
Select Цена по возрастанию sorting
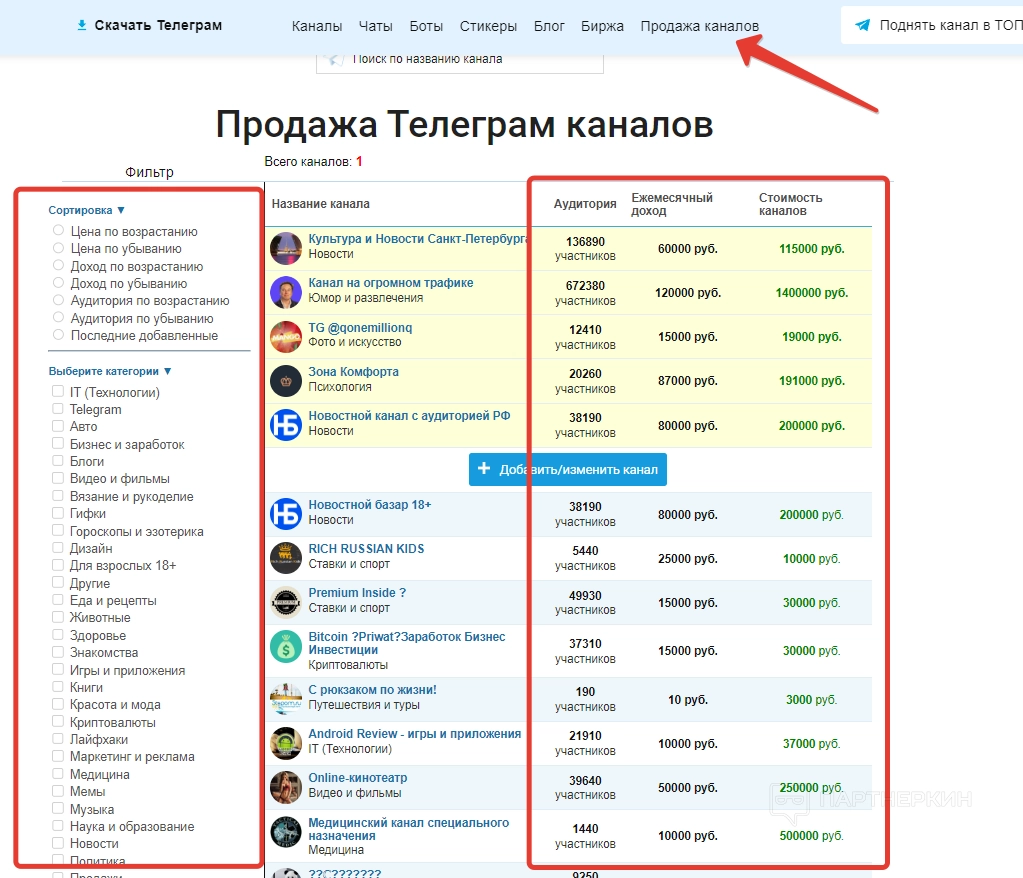pyautogui.click(x=58, y=230)
